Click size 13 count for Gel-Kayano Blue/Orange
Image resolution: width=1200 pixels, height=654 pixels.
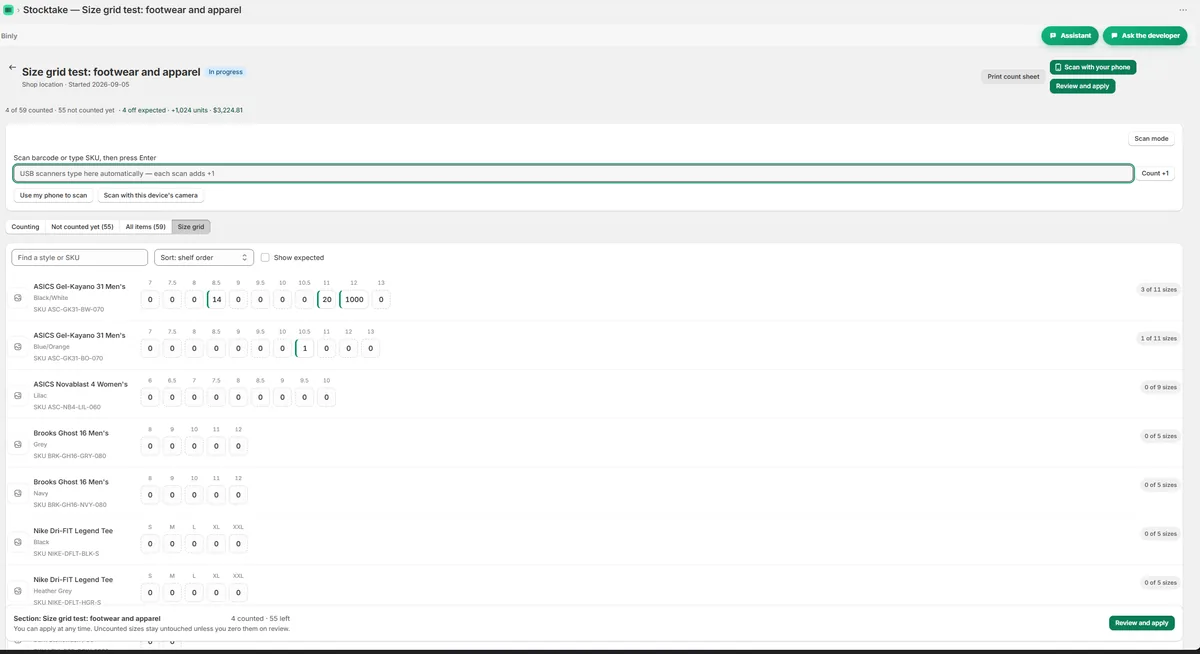click(x=370, y=348)
